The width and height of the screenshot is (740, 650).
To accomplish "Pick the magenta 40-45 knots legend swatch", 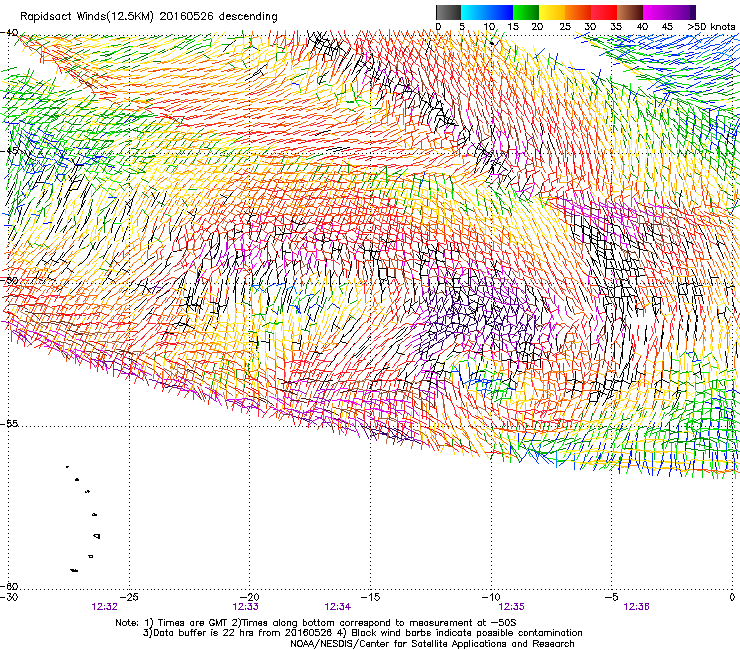I will [656, 12].
